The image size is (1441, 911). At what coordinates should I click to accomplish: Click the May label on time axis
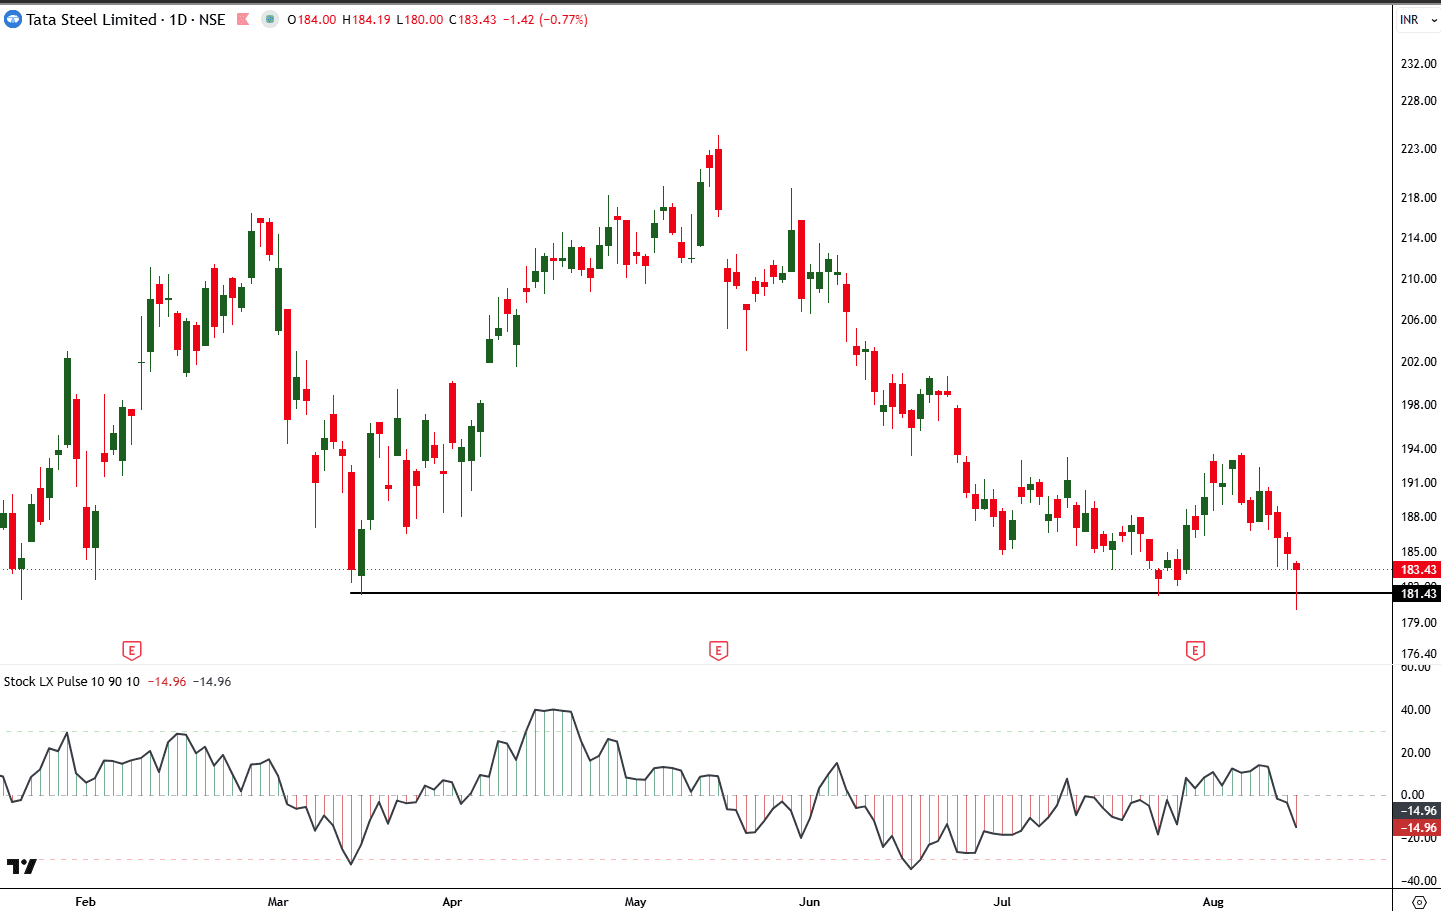[636, 902]
